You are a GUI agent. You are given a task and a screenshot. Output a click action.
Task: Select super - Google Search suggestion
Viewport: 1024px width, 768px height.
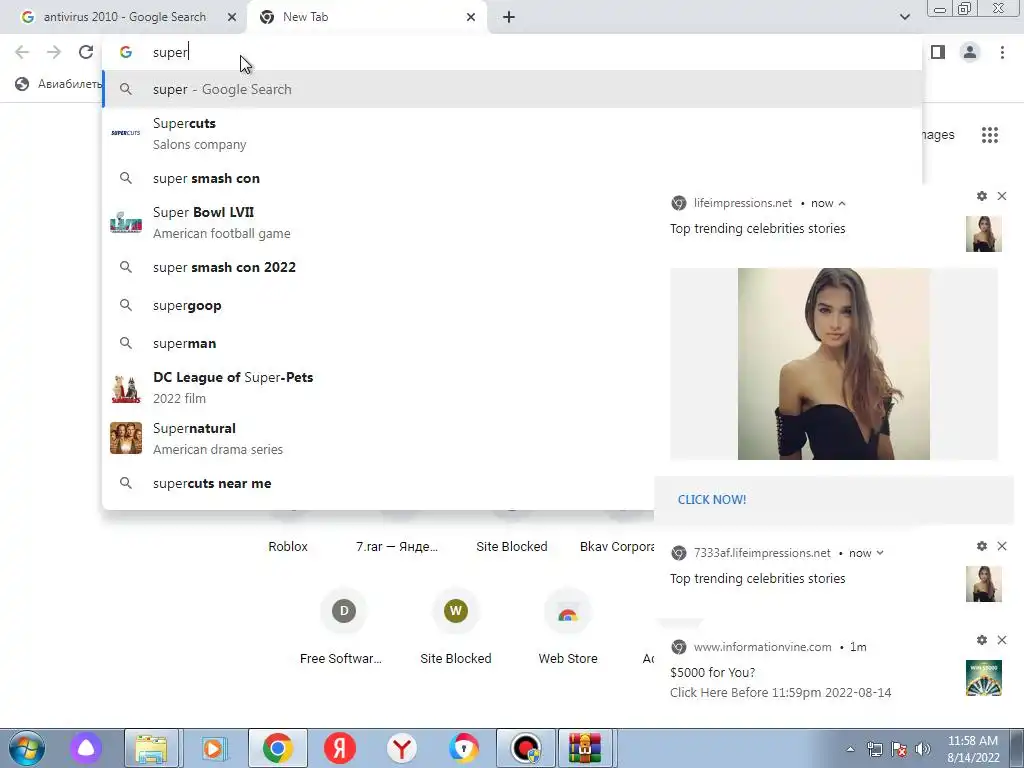tap(513, 89)
